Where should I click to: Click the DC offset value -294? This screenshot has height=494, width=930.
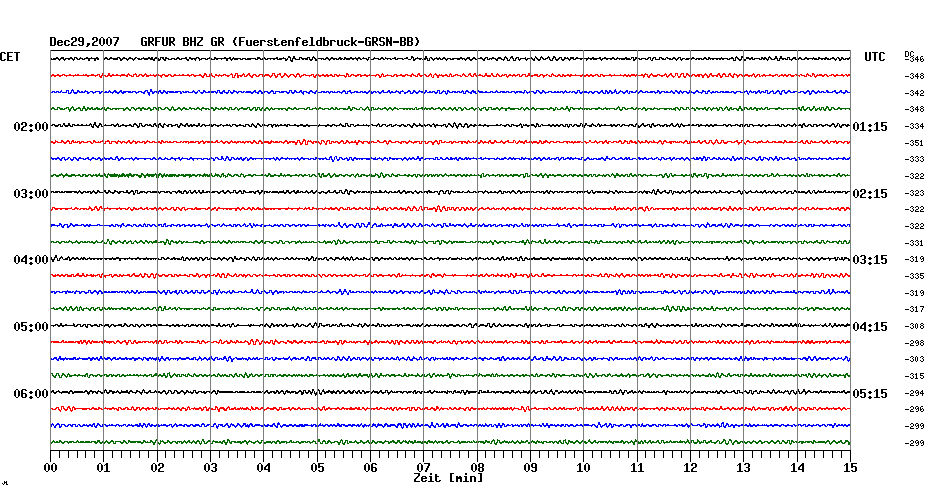coord(915,393)
